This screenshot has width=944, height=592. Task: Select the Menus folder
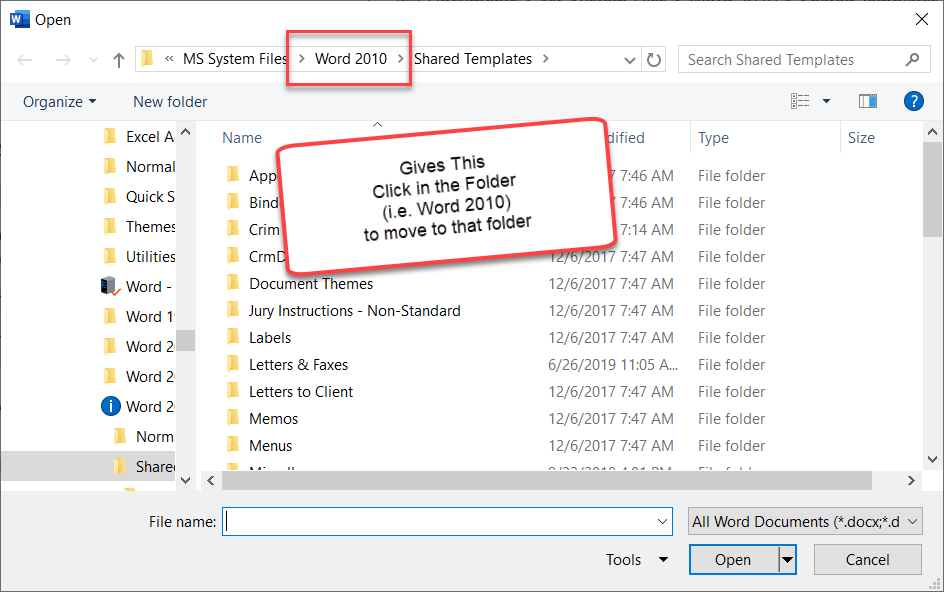coord(270,446)
